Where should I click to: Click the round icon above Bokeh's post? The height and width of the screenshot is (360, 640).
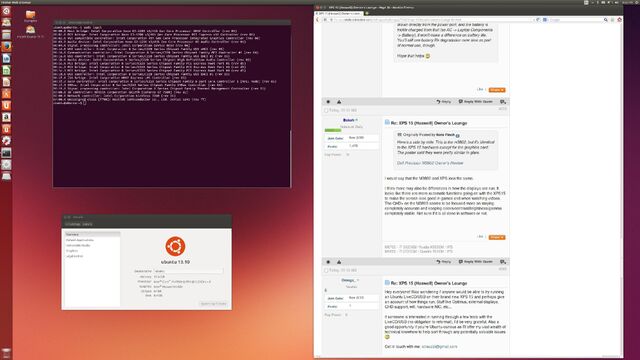328,102
